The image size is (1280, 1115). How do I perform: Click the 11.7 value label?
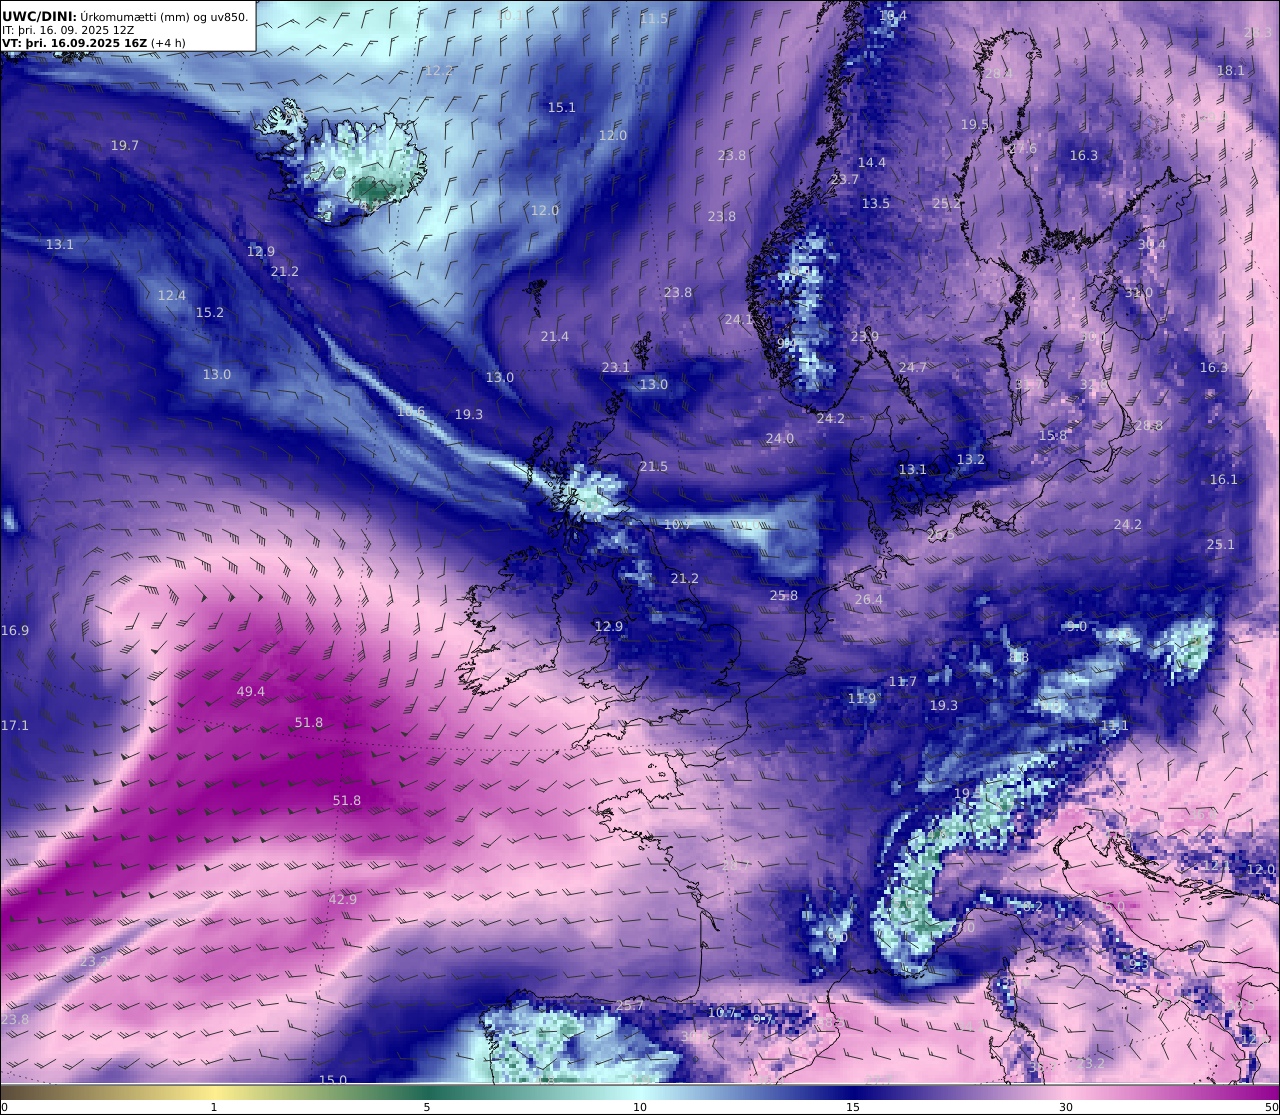(903, 681)
